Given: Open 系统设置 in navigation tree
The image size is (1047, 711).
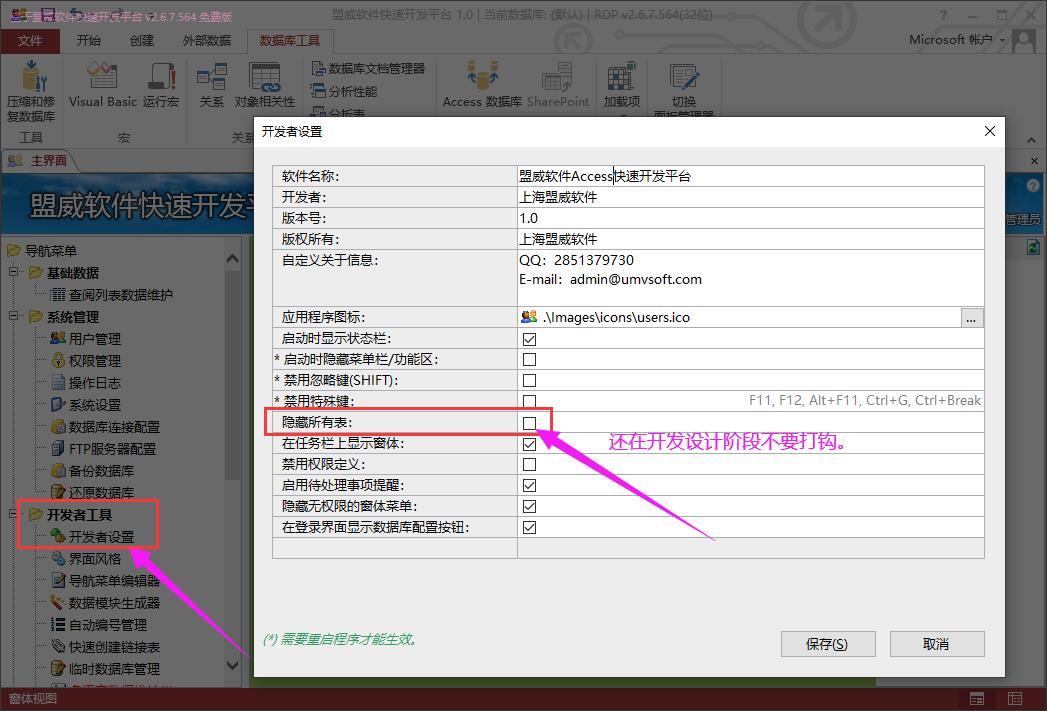Looking at the screenshot, I should pyautogui.click(x=87, y=405).
